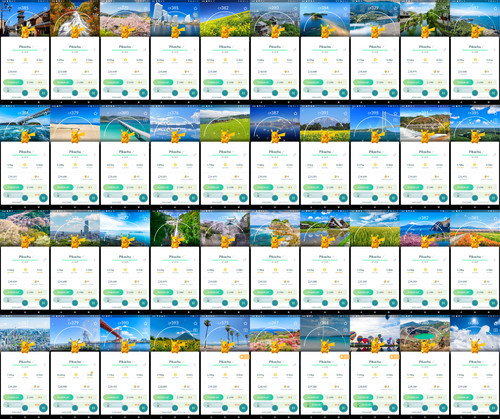Close the mountain lake reflection Pikachu card
The image size is (500, 419).
point(175,198)
